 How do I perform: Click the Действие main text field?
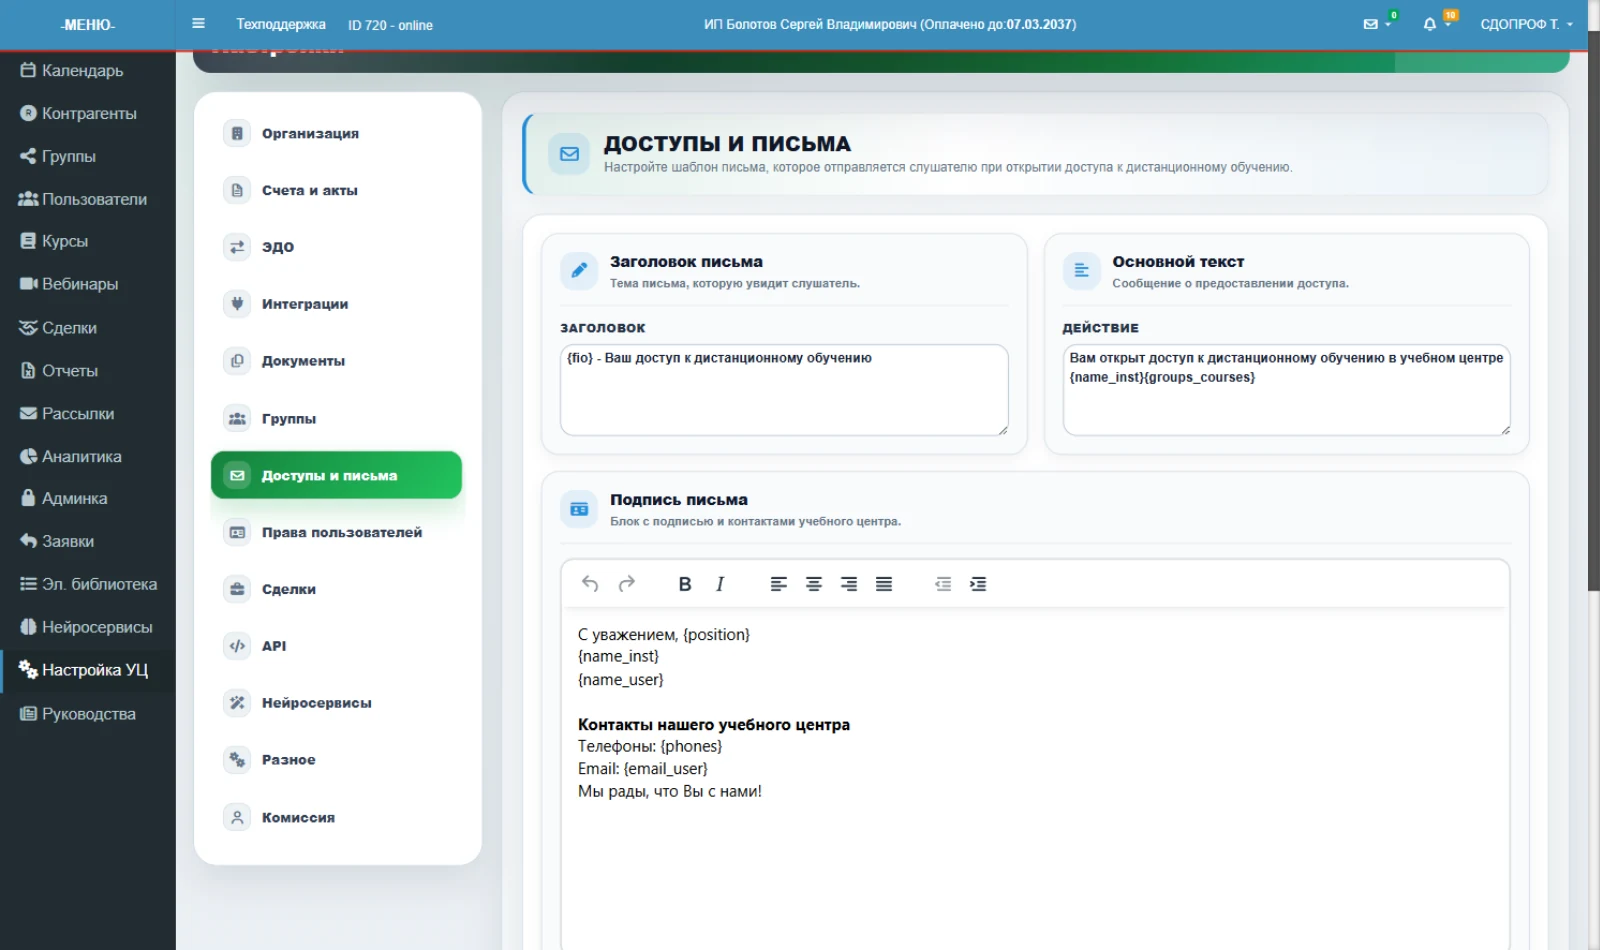[x=1286, y=390]
